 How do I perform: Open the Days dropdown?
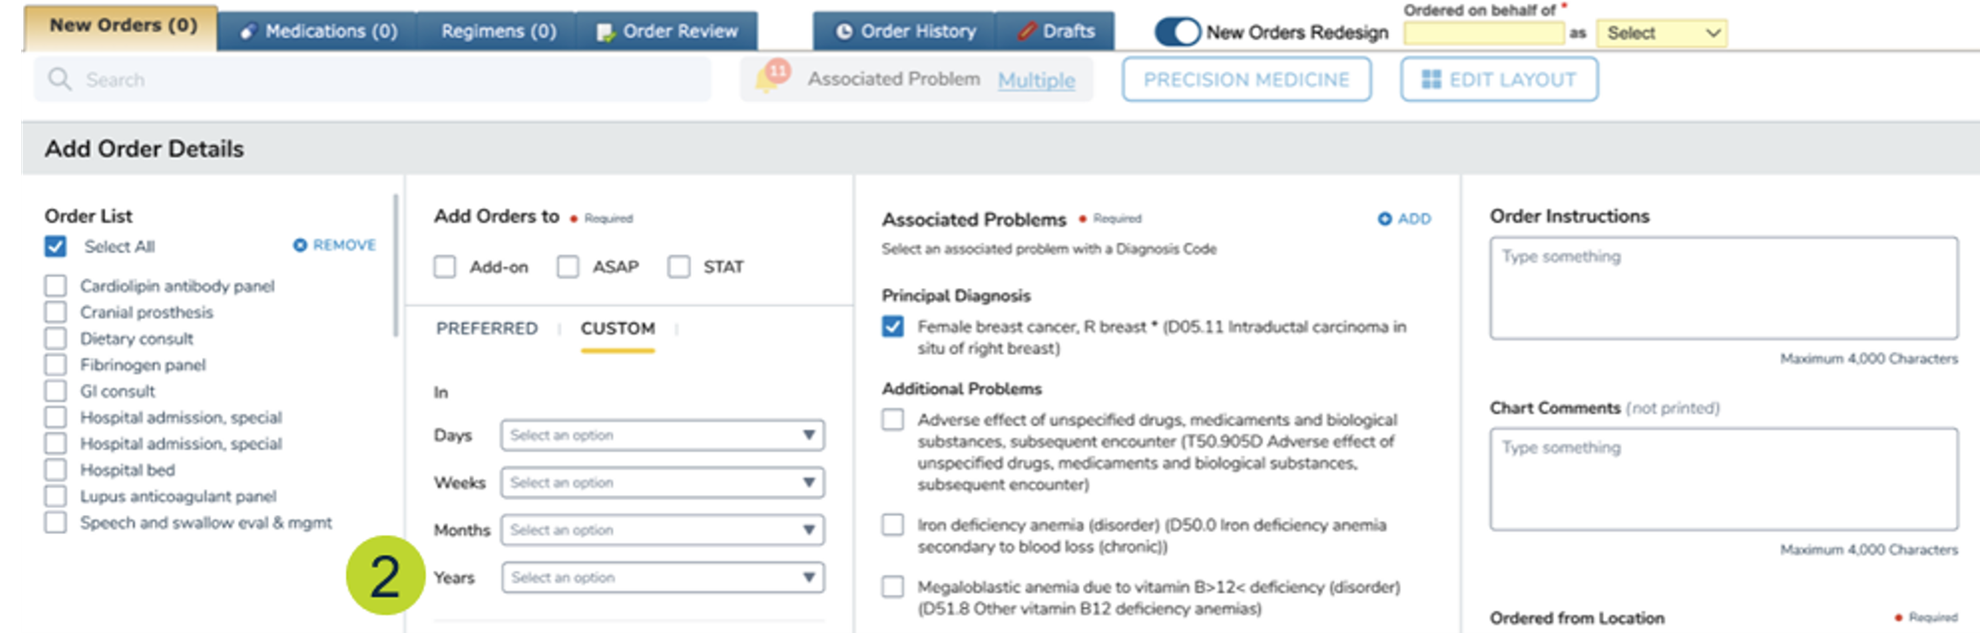point(662,435)
